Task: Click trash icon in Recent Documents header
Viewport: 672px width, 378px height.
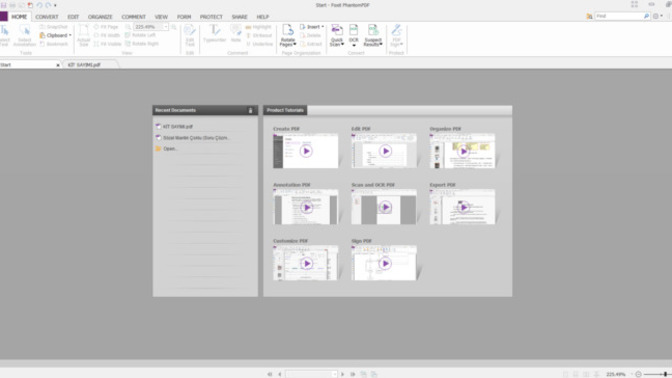Action: [x=251, y=111]
